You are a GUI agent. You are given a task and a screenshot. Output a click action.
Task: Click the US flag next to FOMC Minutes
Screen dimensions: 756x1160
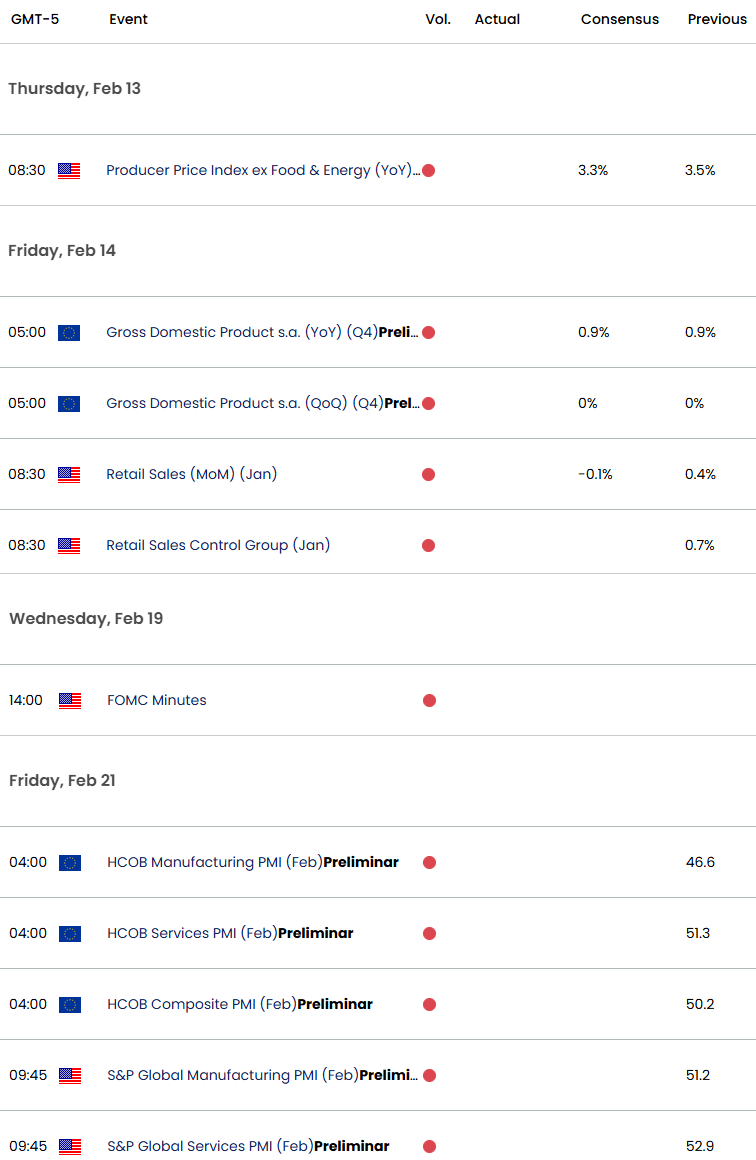(70, 701)
